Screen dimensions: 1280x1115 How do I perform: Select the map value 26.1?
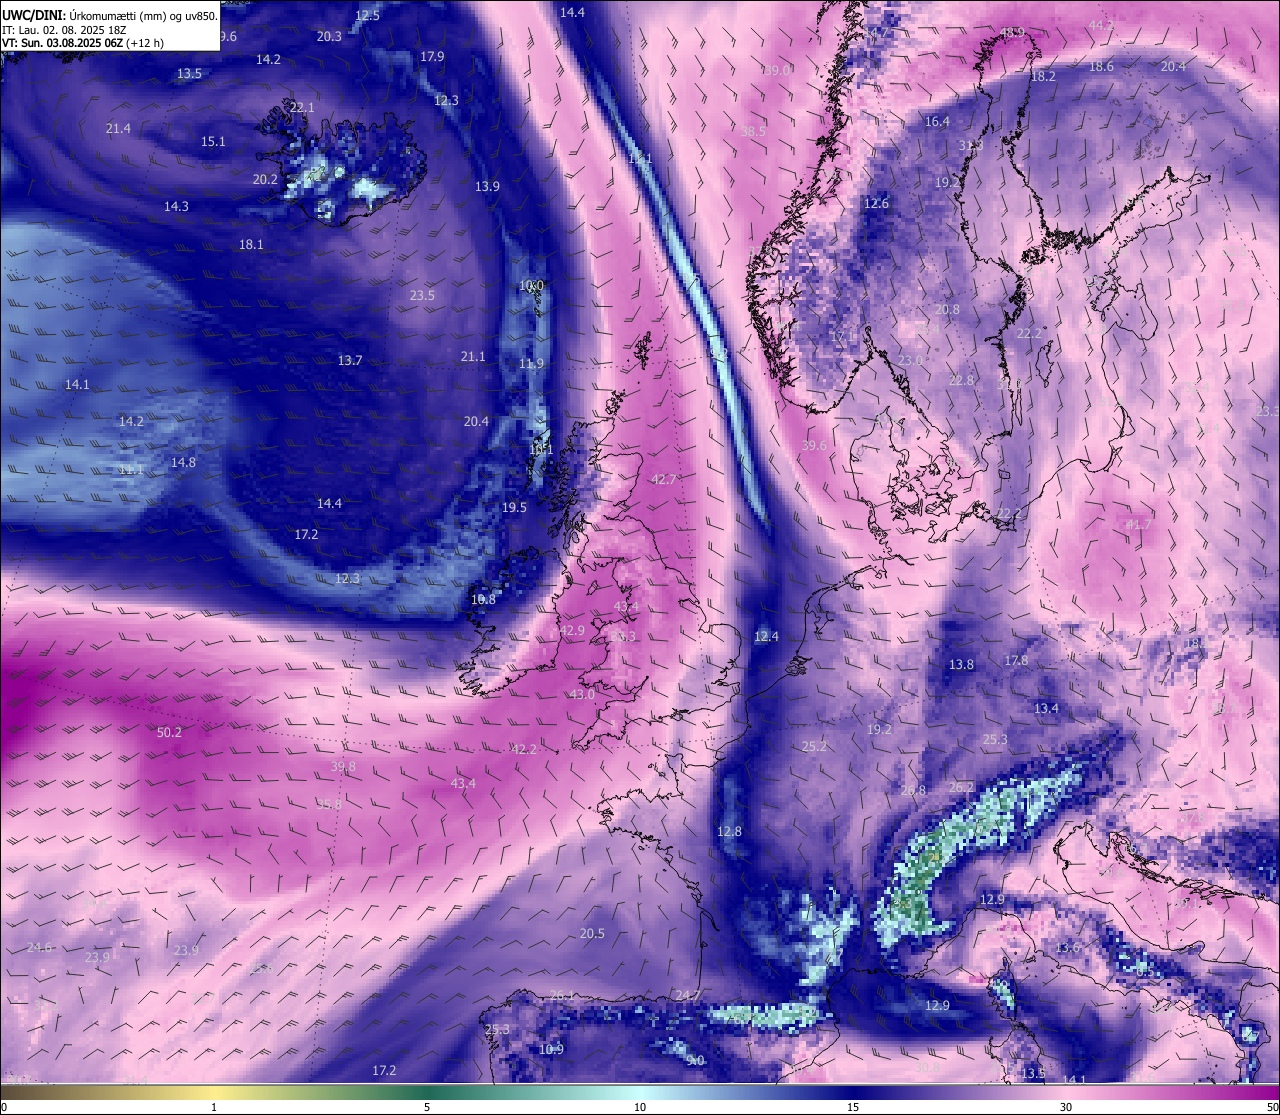point(563,995)
